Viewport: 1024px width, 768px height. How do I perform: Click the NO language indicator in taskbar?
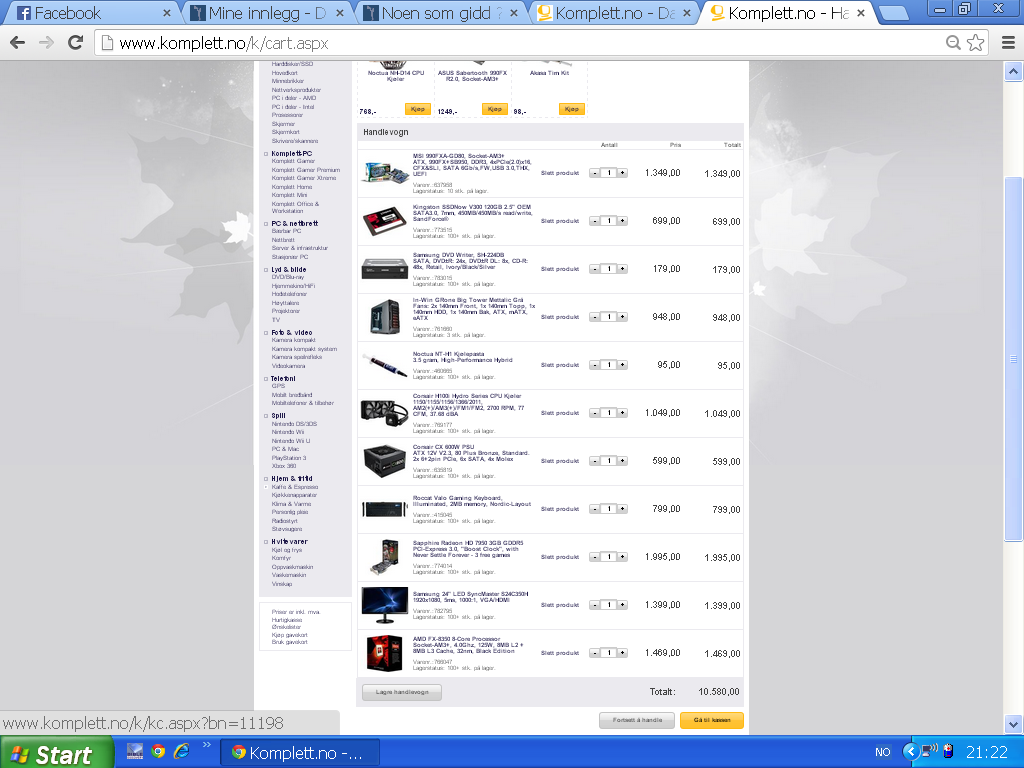click(x=882, y=752)
